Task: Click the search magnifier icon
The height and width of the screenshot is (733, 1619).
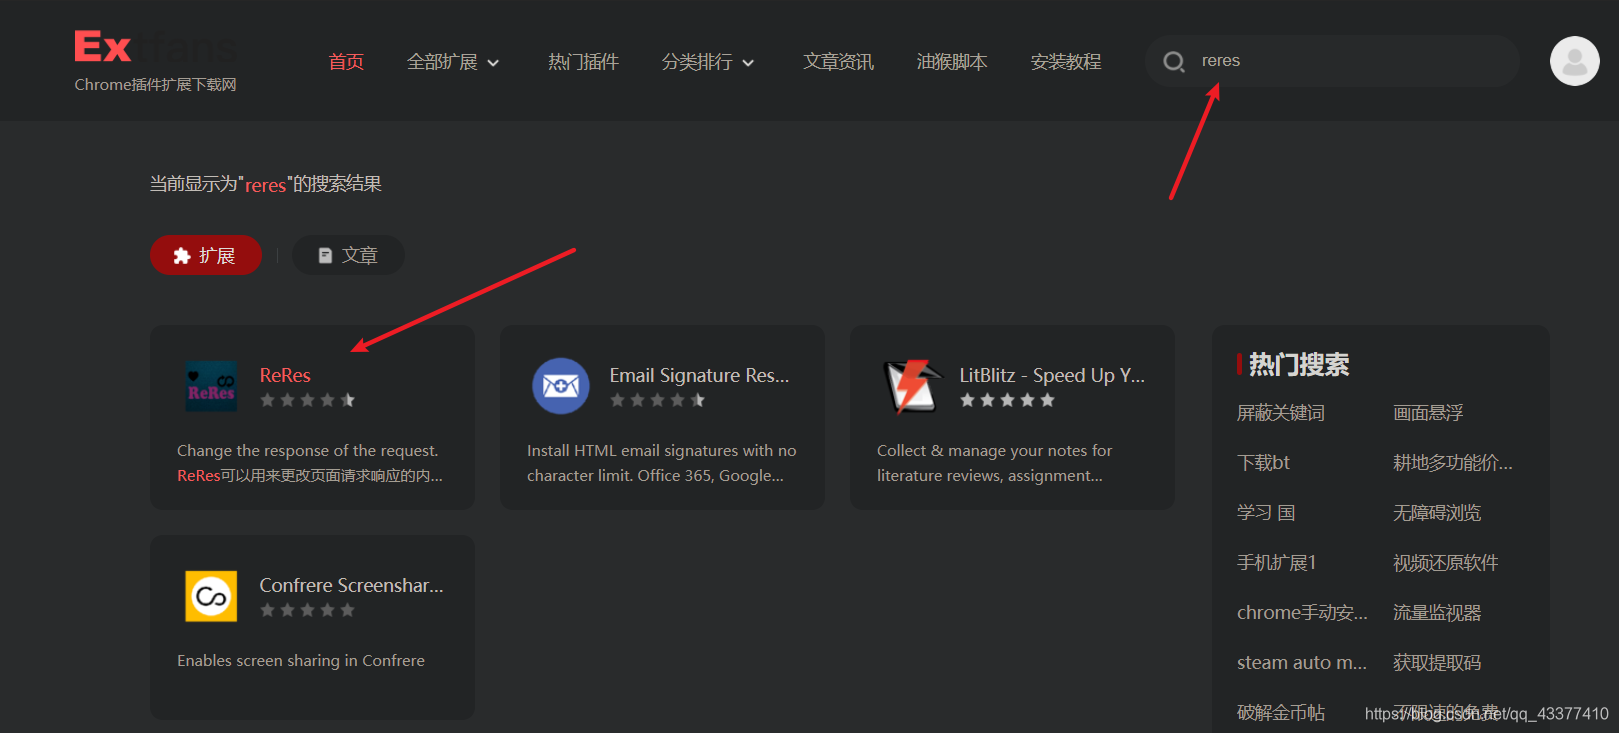Action: tap(1173, 62)
